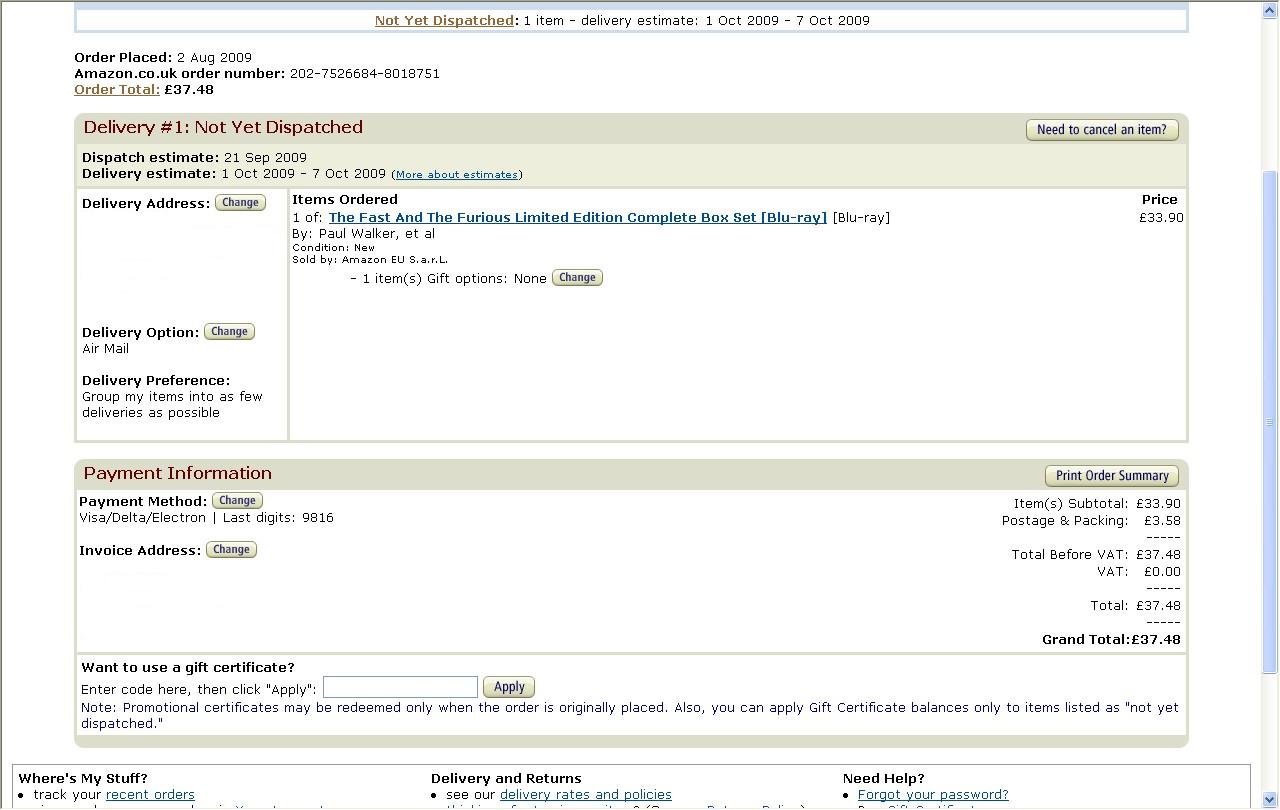
Task: Click Apply gift certificate button
Action: [x=509, y=687]
